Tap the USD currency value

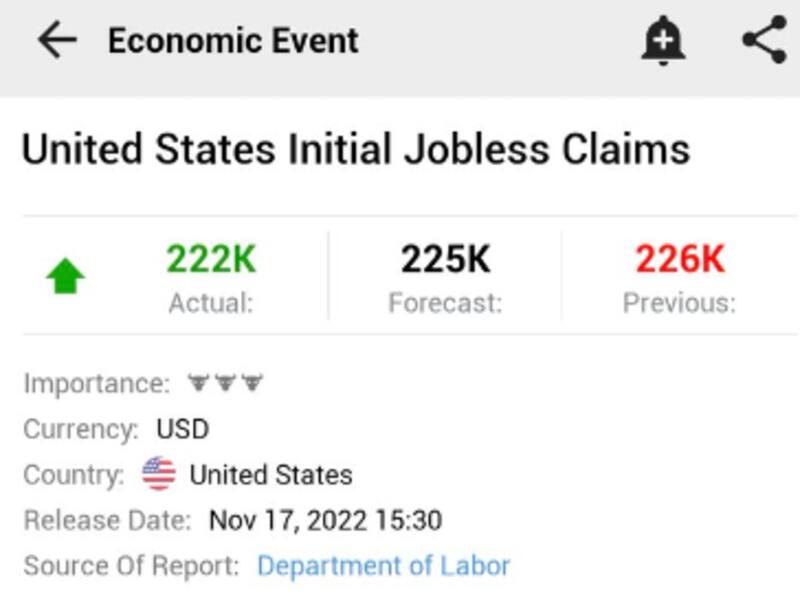(183, 429)
